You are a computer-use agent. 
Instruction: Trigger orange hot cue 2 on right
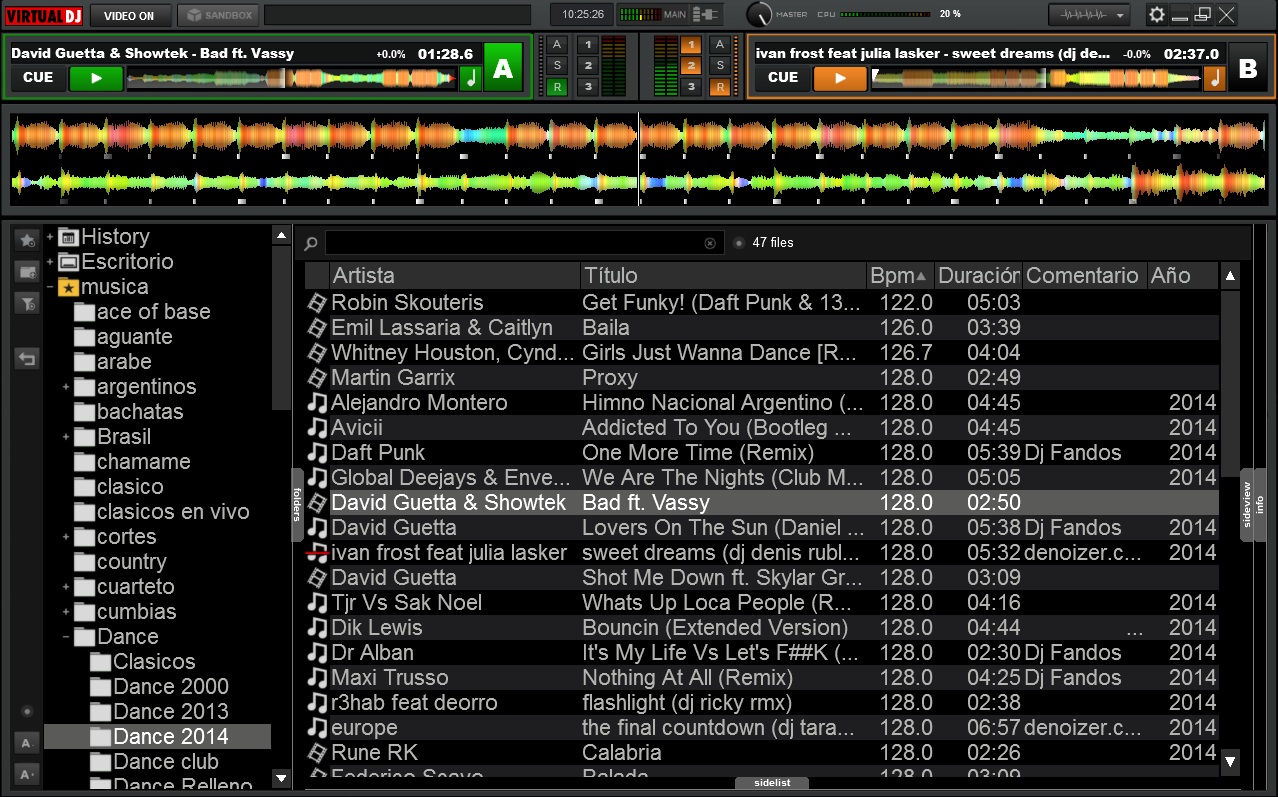click(690, 65)
